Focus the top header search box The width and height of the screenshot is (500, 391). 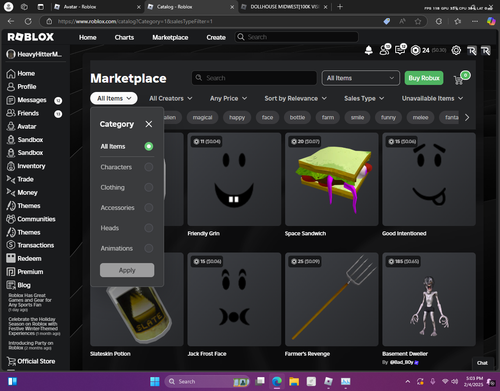pyautogui.click(x=297, y=37)
